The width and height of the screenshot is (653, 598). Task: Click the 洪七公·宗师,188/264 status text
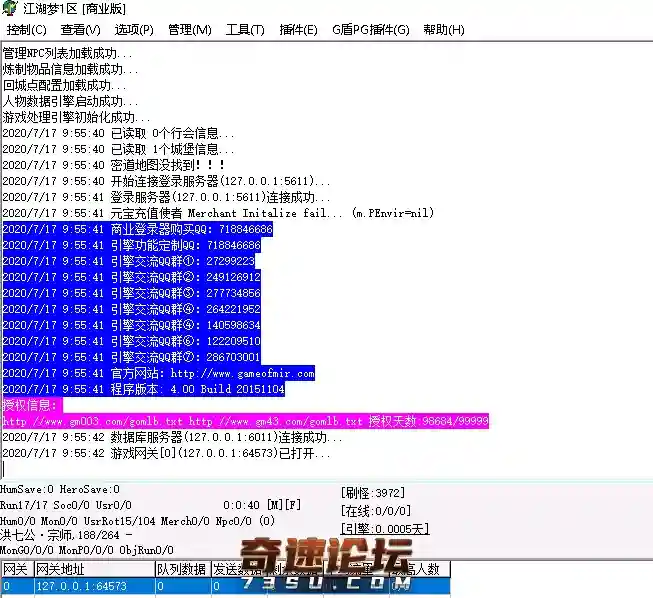coord(66,535)
